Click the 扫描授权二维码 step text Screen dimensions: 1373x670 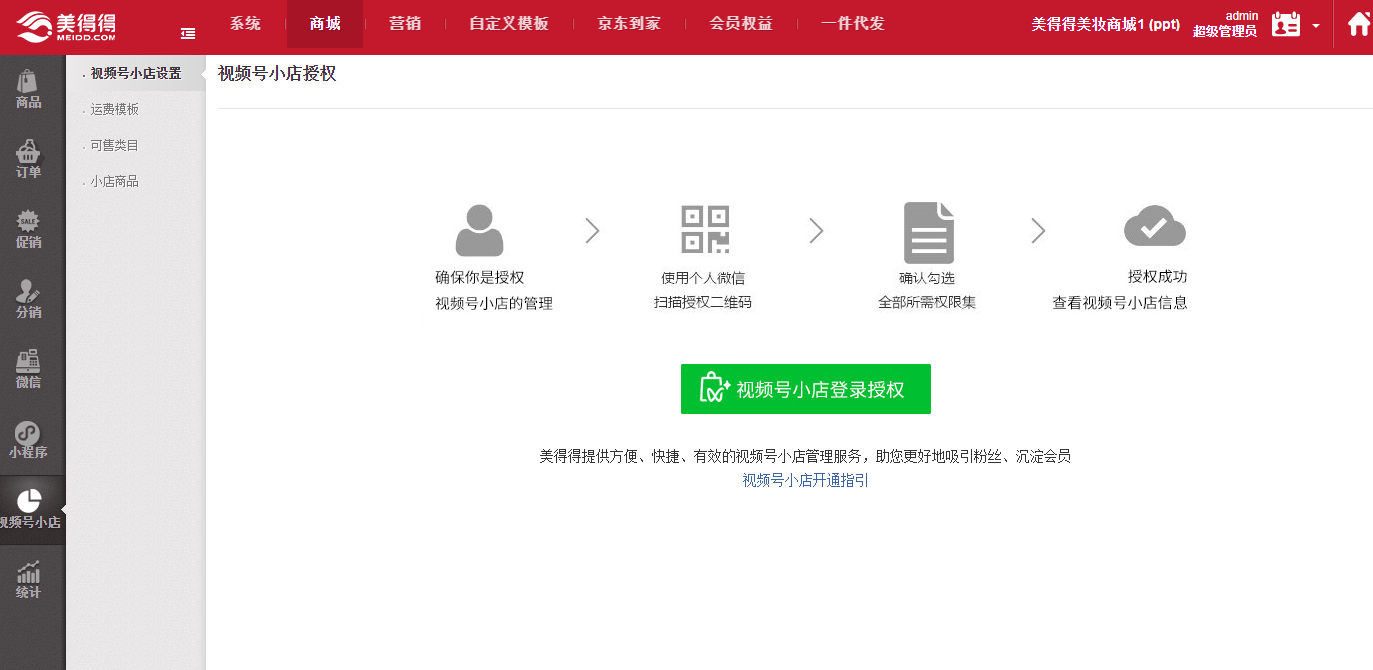tap(703, 301)
